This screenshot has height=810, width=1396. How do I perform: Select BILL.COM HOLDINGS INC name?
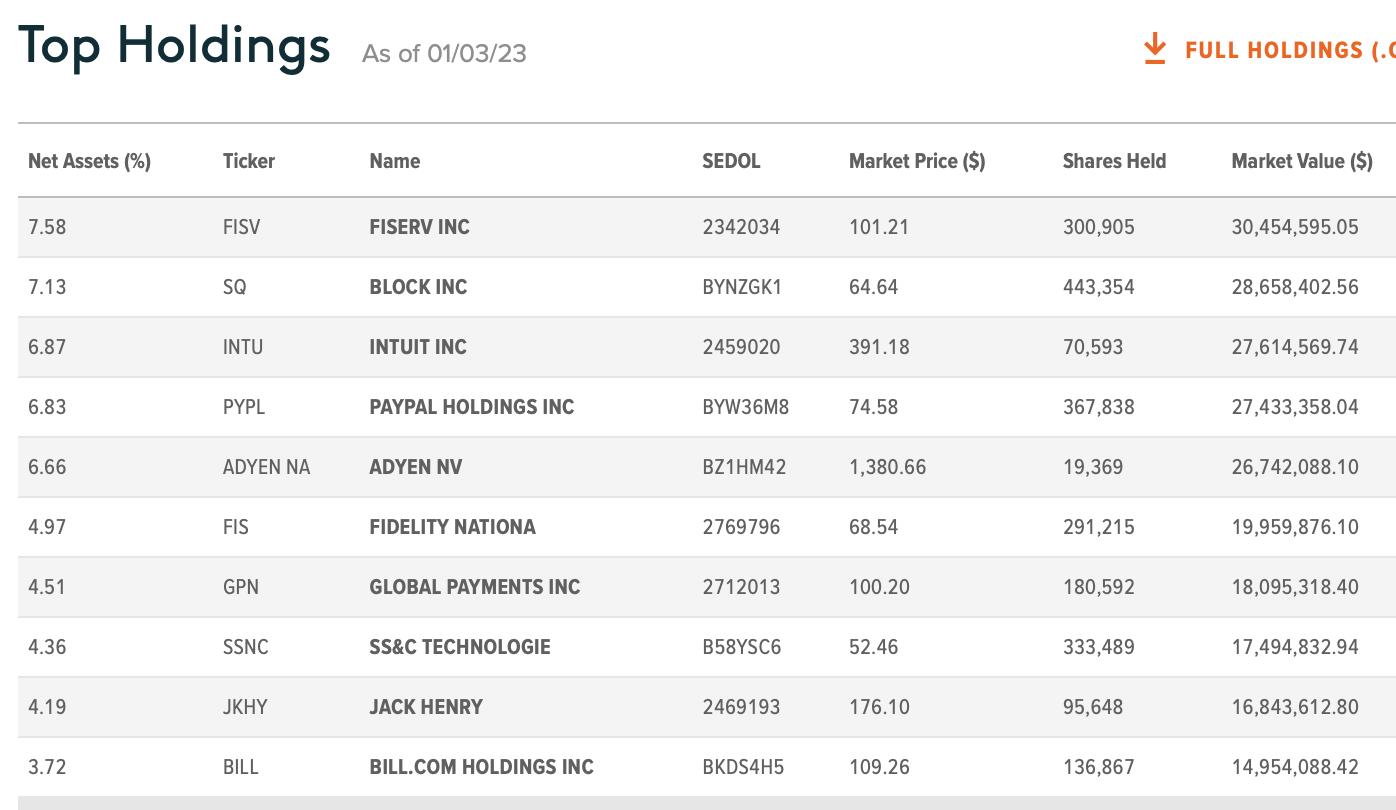click(x=482, y=767)
